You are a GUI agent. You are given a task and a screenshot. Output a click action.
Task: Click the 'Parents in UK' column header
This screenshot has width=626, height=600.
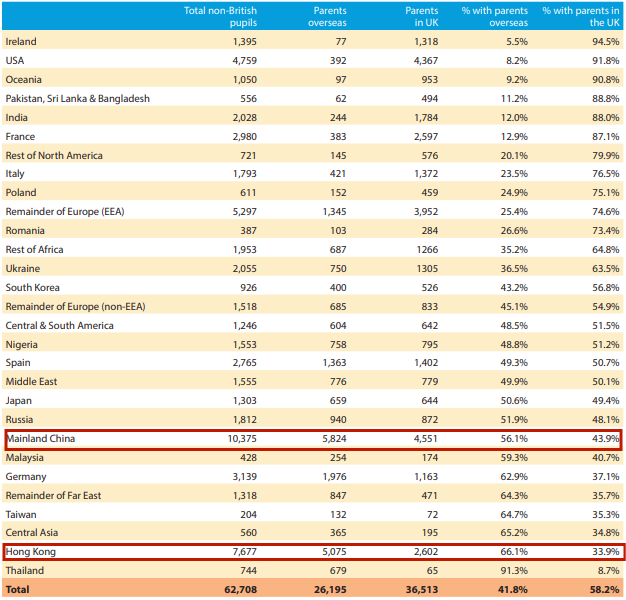click(x=422, y=16)
